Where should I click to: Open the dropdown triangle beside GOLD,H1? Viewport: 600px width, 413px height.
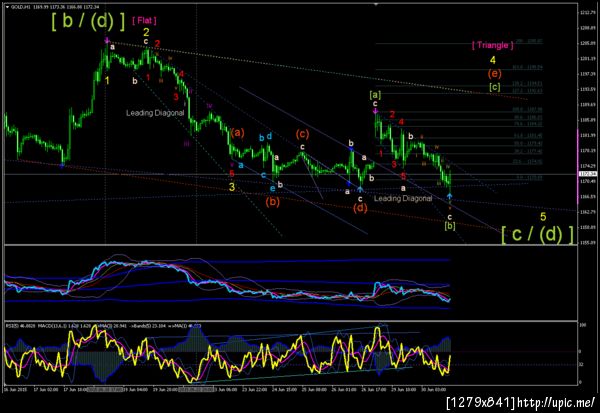click(7, 7)
